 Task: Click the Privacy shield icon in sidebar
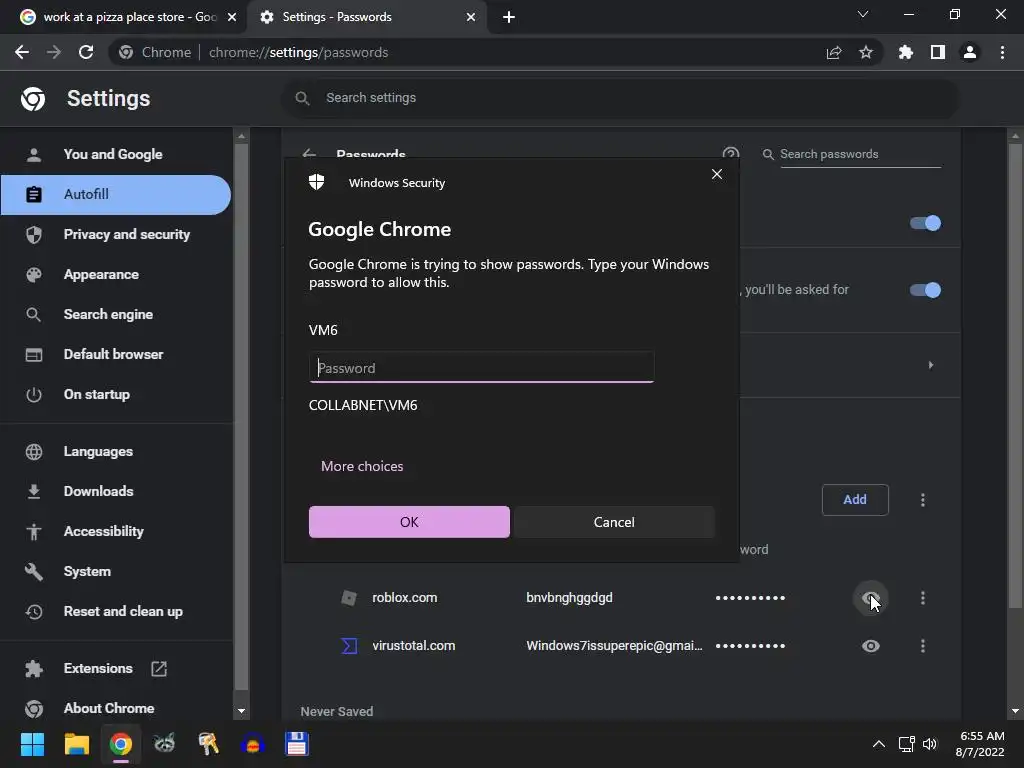(33, 234)
